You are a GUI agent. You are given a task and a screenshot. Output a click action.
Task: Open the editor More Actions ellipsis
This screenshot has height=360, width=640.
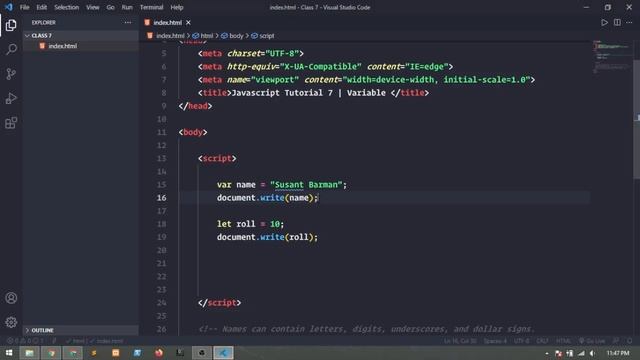click(629, 22)
